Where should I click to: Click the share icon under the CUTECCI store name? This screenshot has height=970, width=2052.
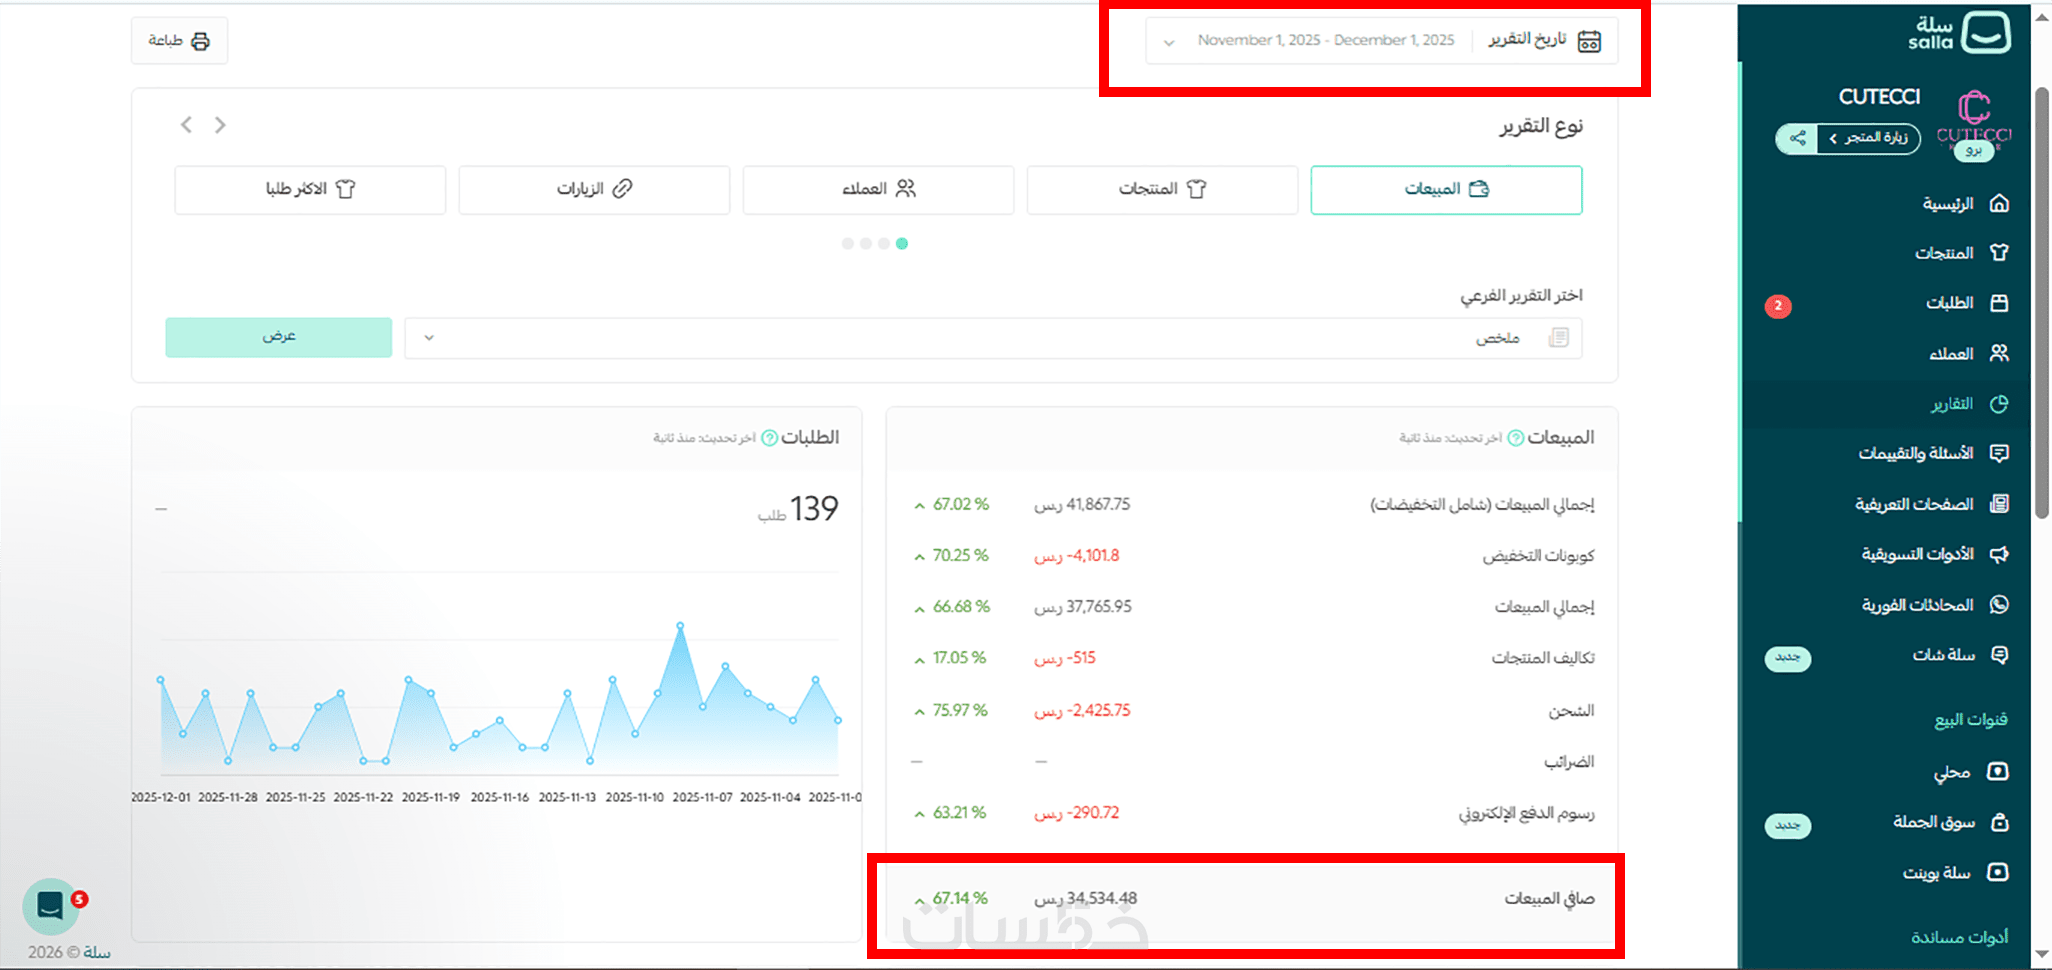1797,138
